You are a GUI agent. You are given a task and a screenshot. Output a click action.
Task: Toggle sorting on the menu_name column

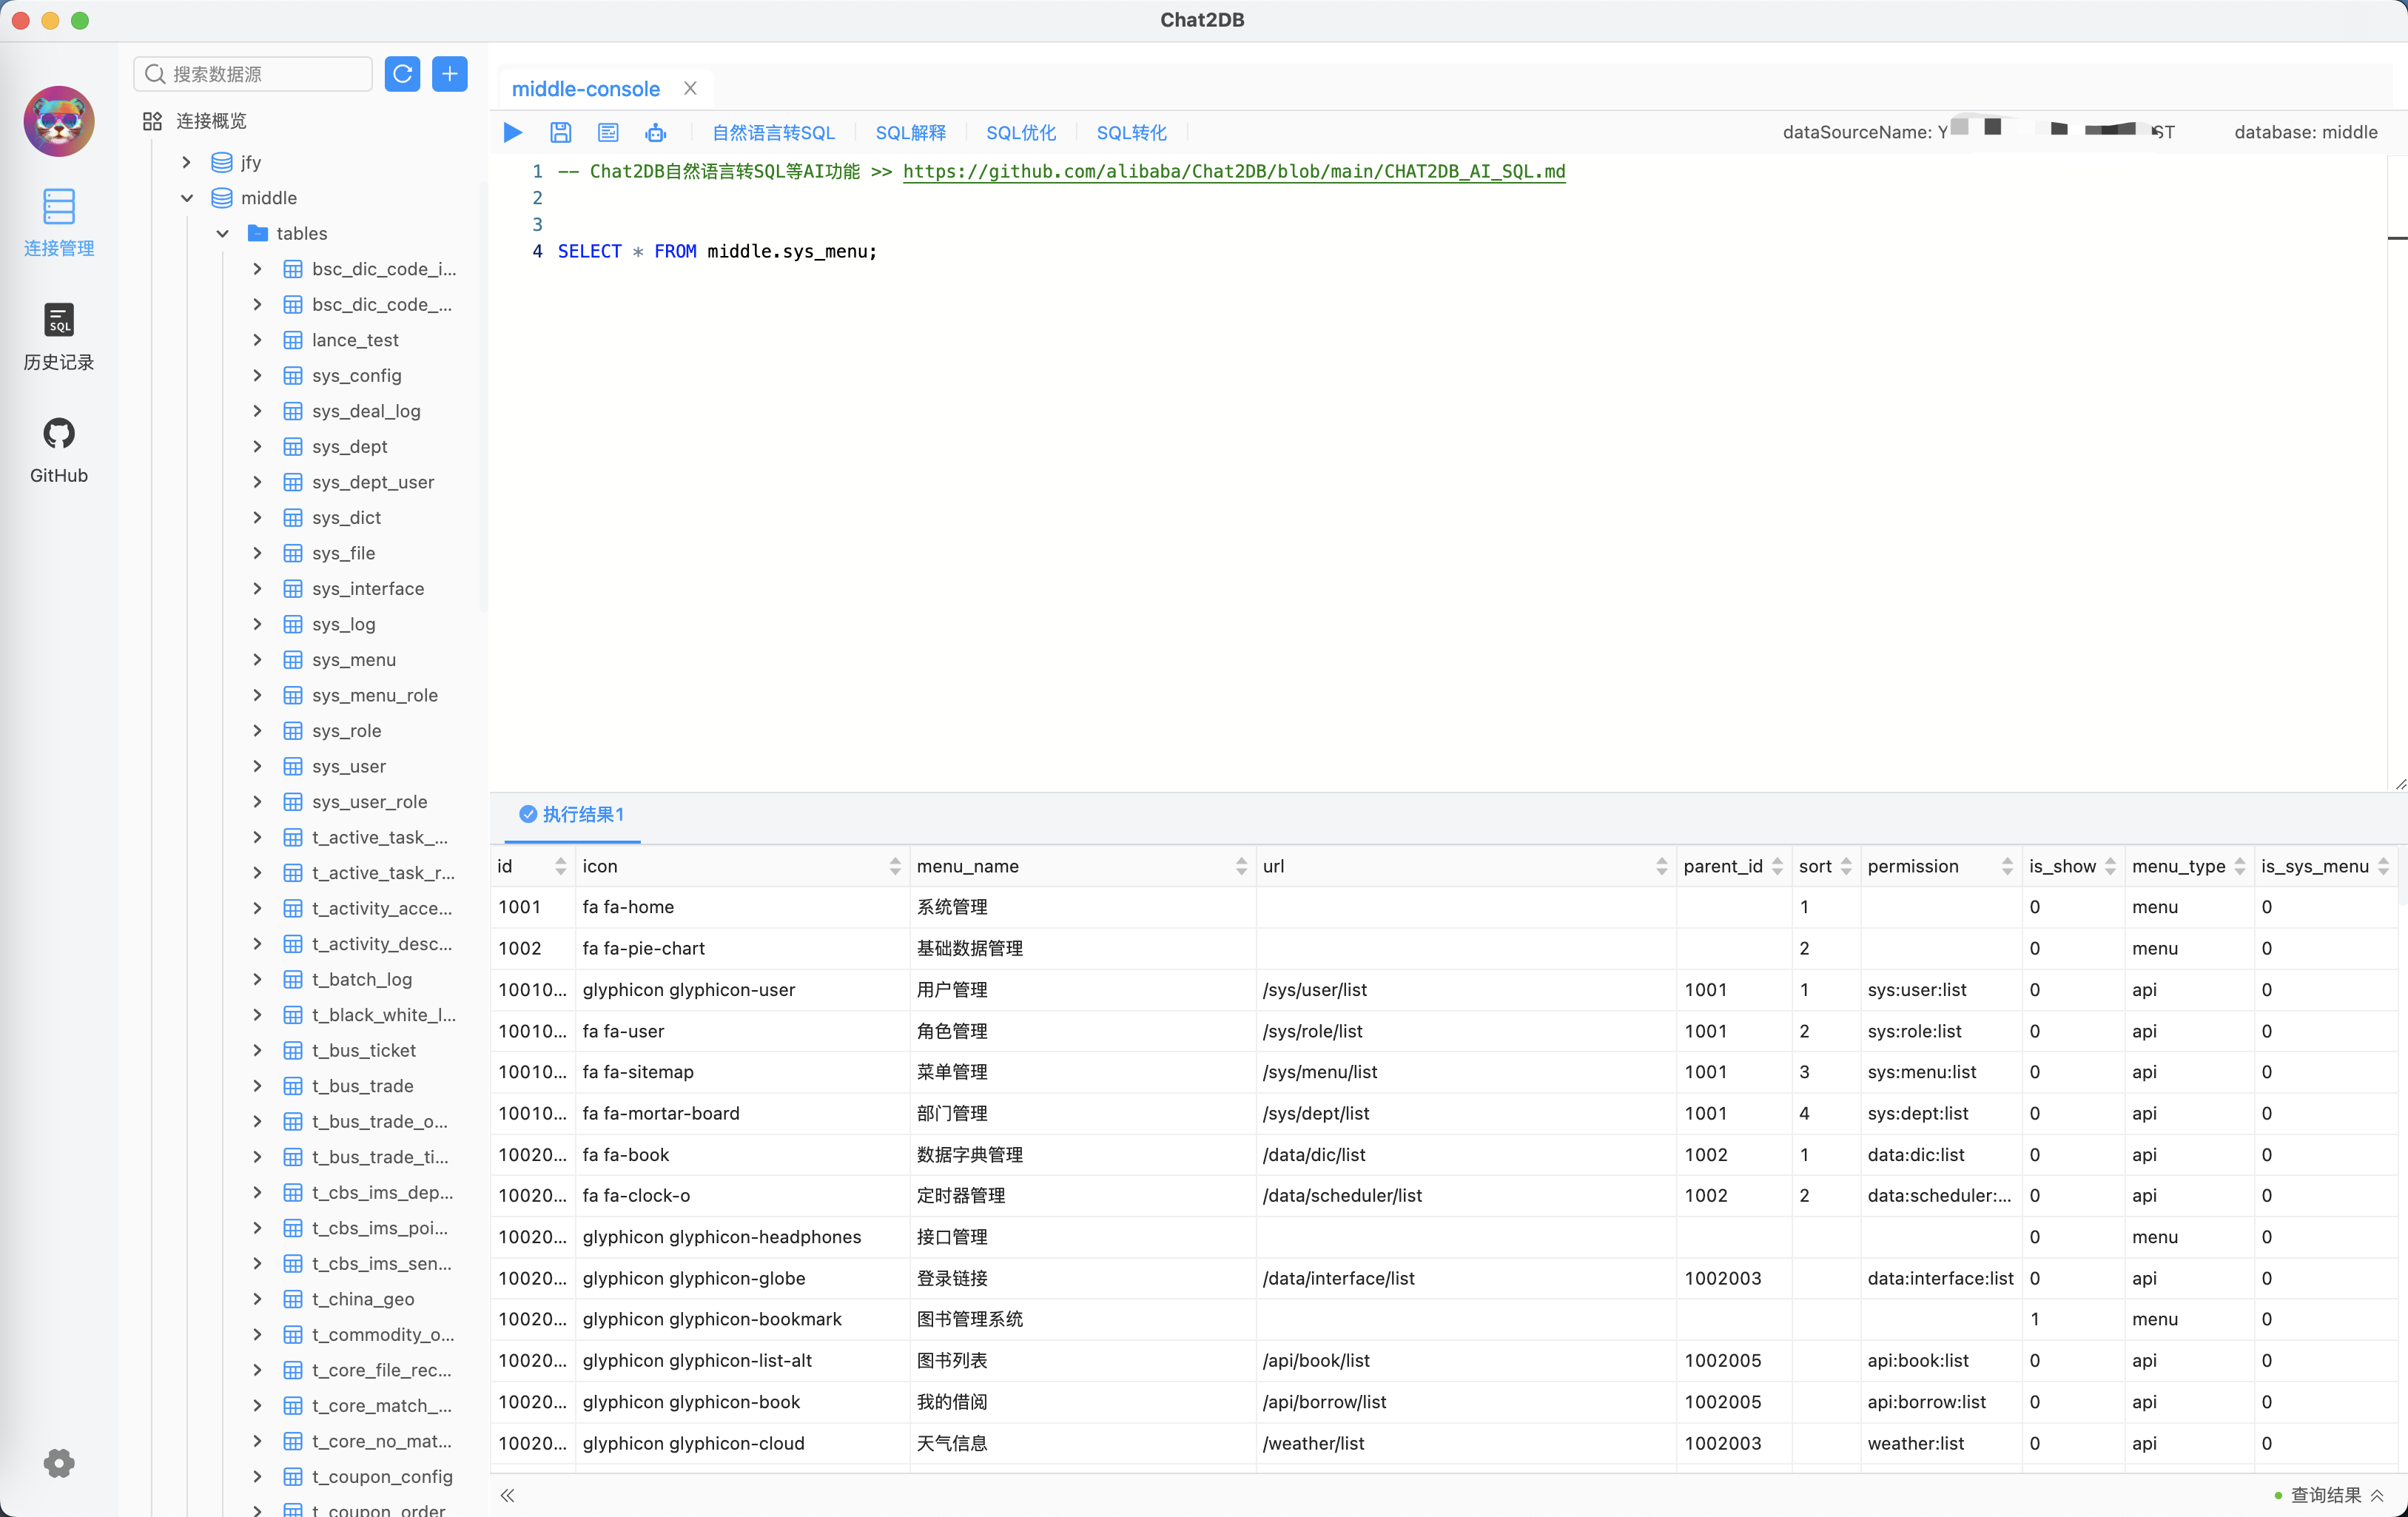click(x=1242, y=866)
